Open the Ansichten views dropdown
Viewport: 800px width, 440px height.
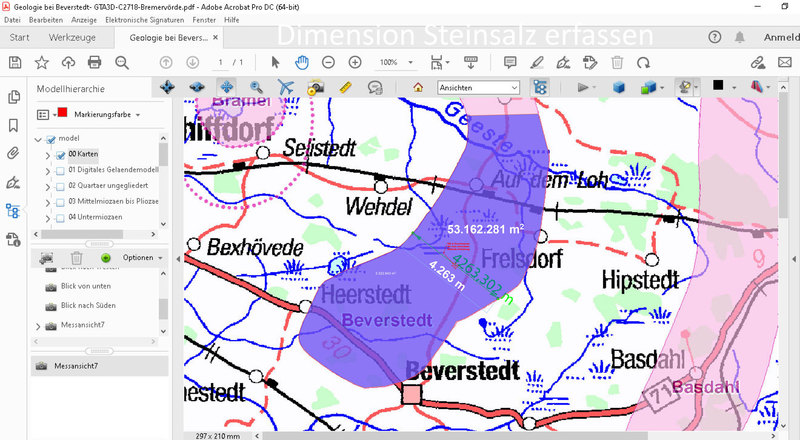pos(478,88)
